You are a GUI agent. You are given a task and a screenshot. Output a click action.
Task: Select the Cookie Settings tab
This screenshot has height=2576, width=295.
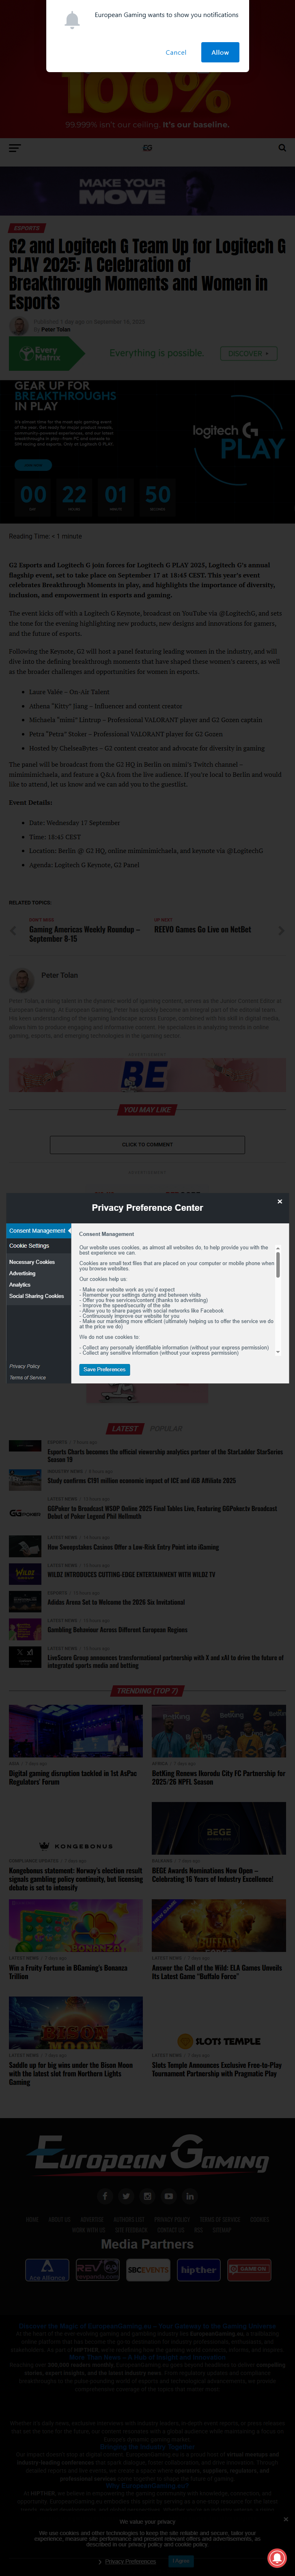30,1246
